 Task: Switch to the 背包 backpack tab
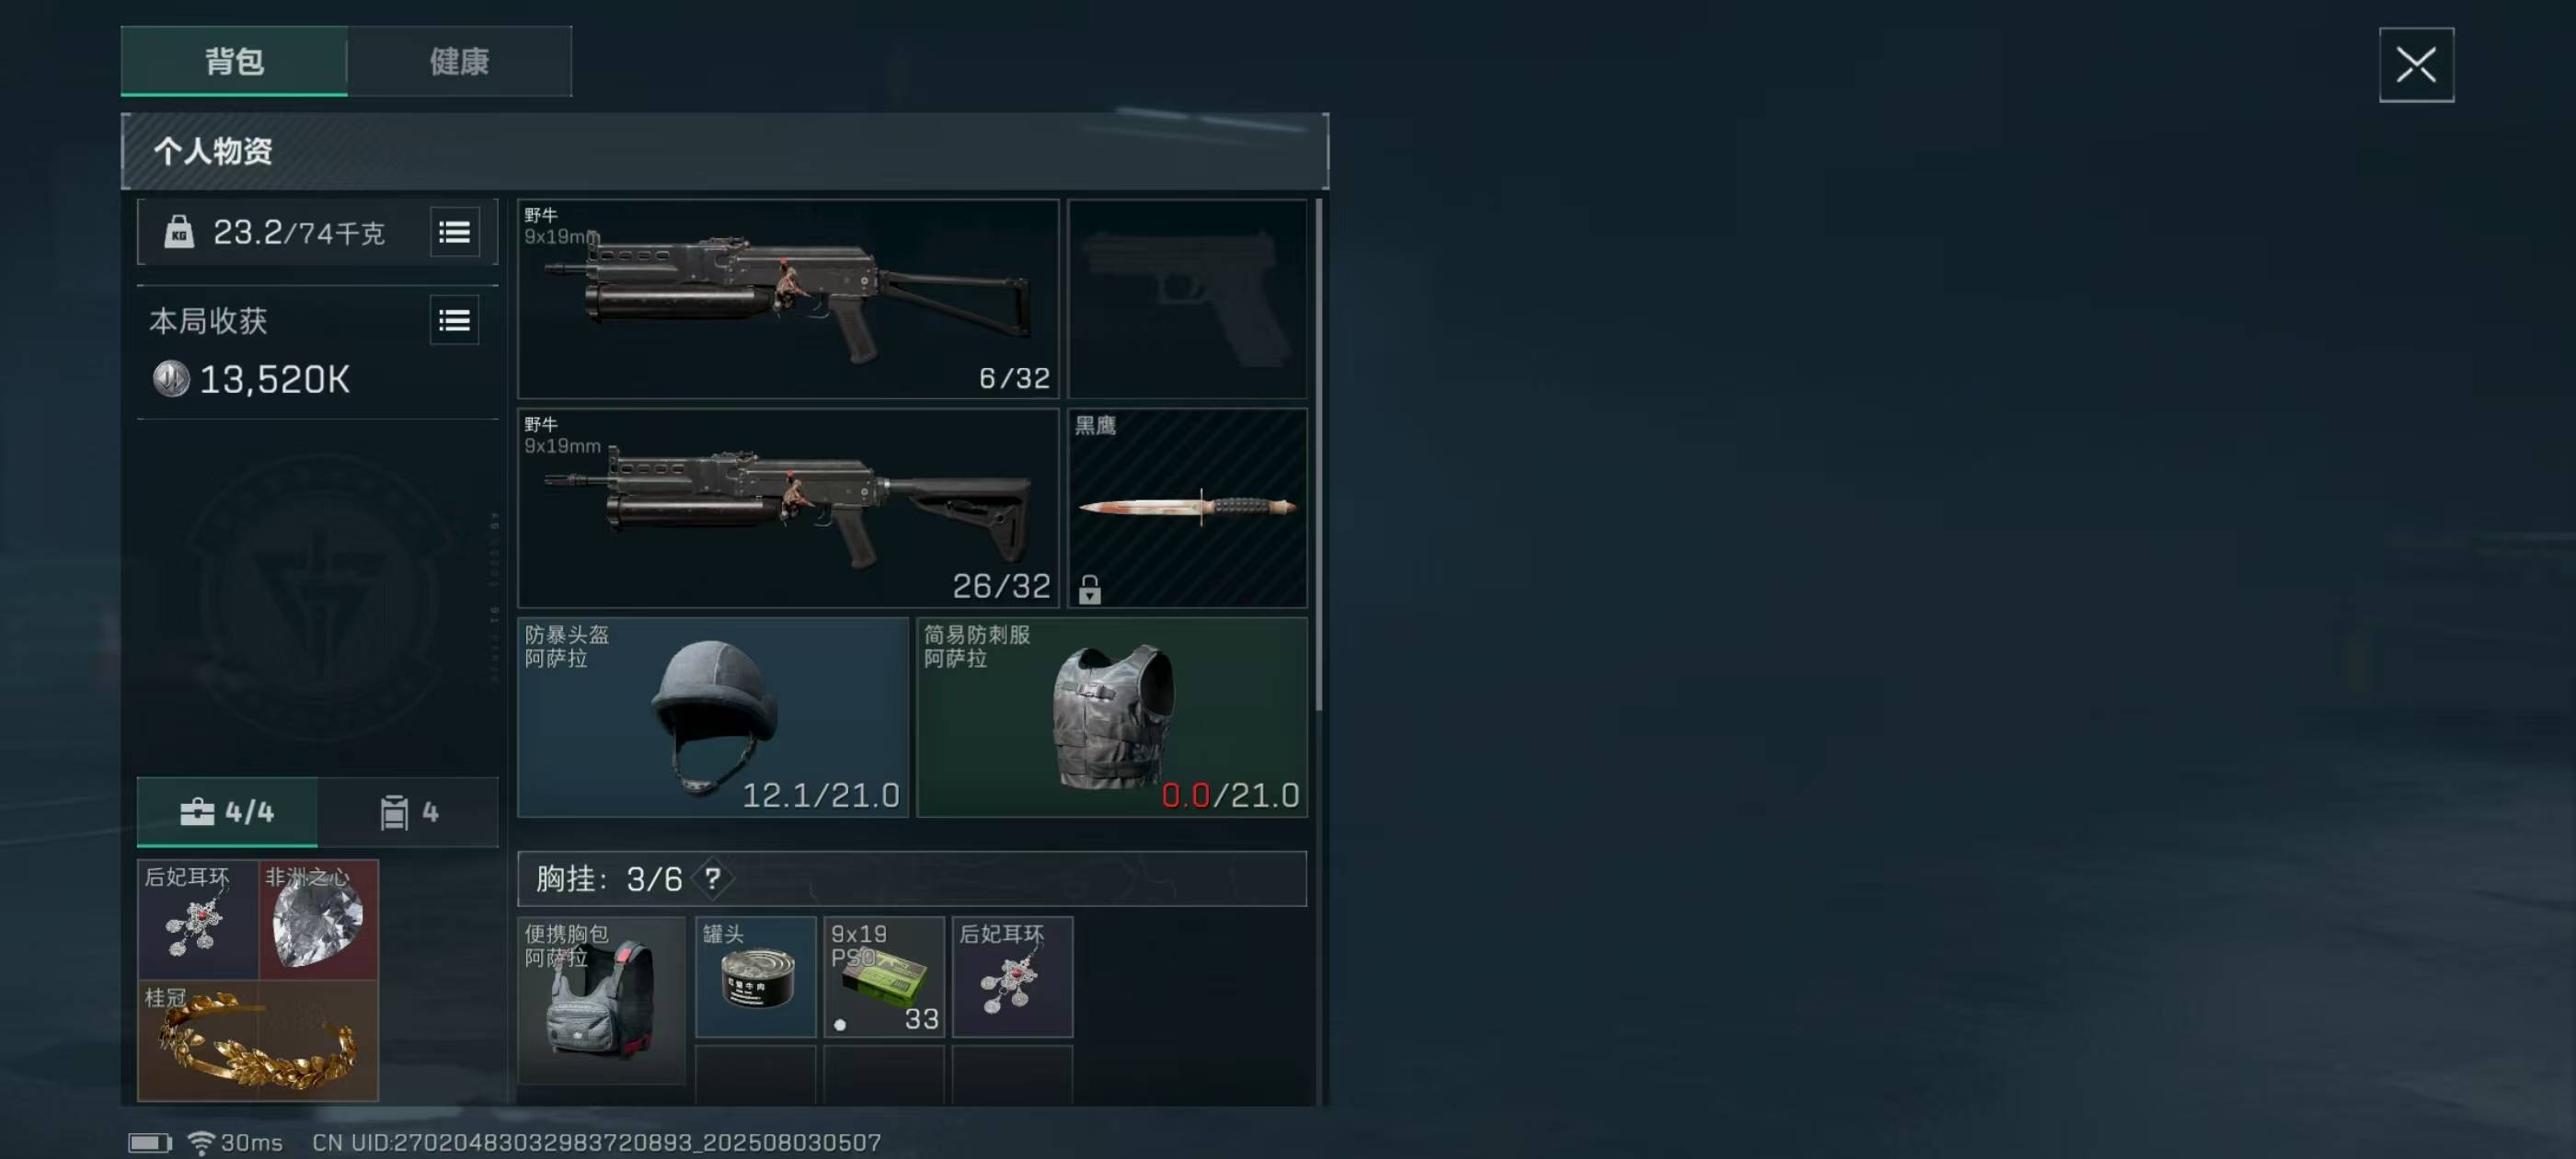(x=234, y=61)
